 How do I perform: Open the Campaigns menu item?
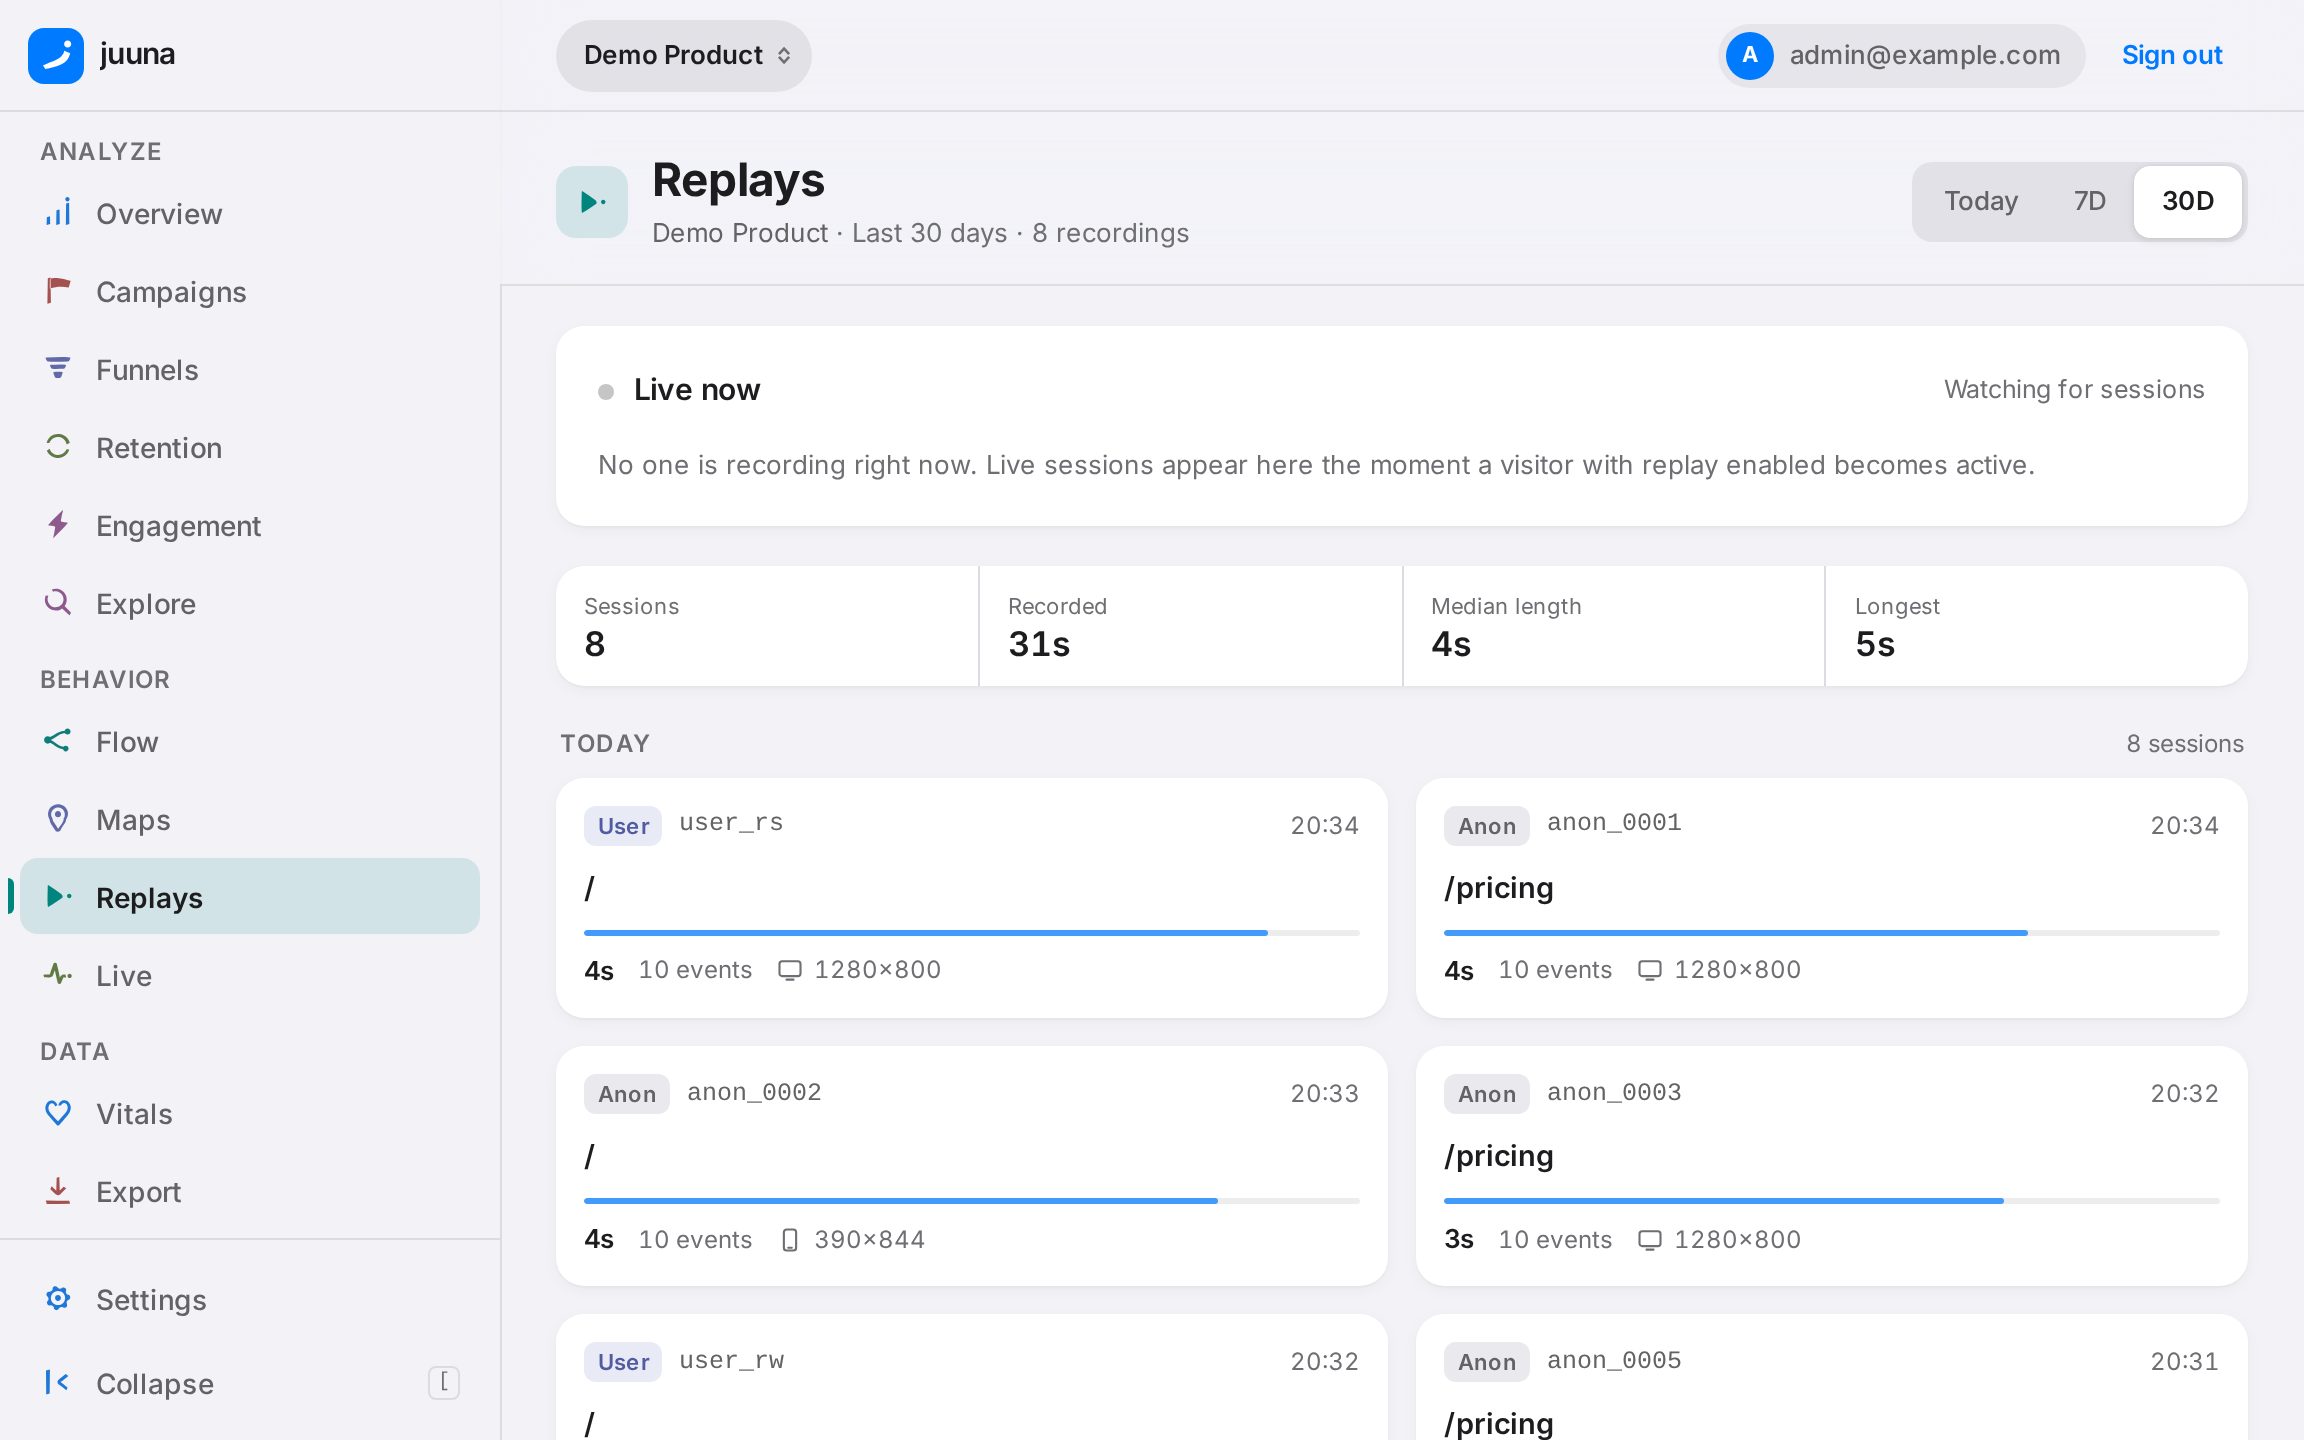tap(250, 291)
